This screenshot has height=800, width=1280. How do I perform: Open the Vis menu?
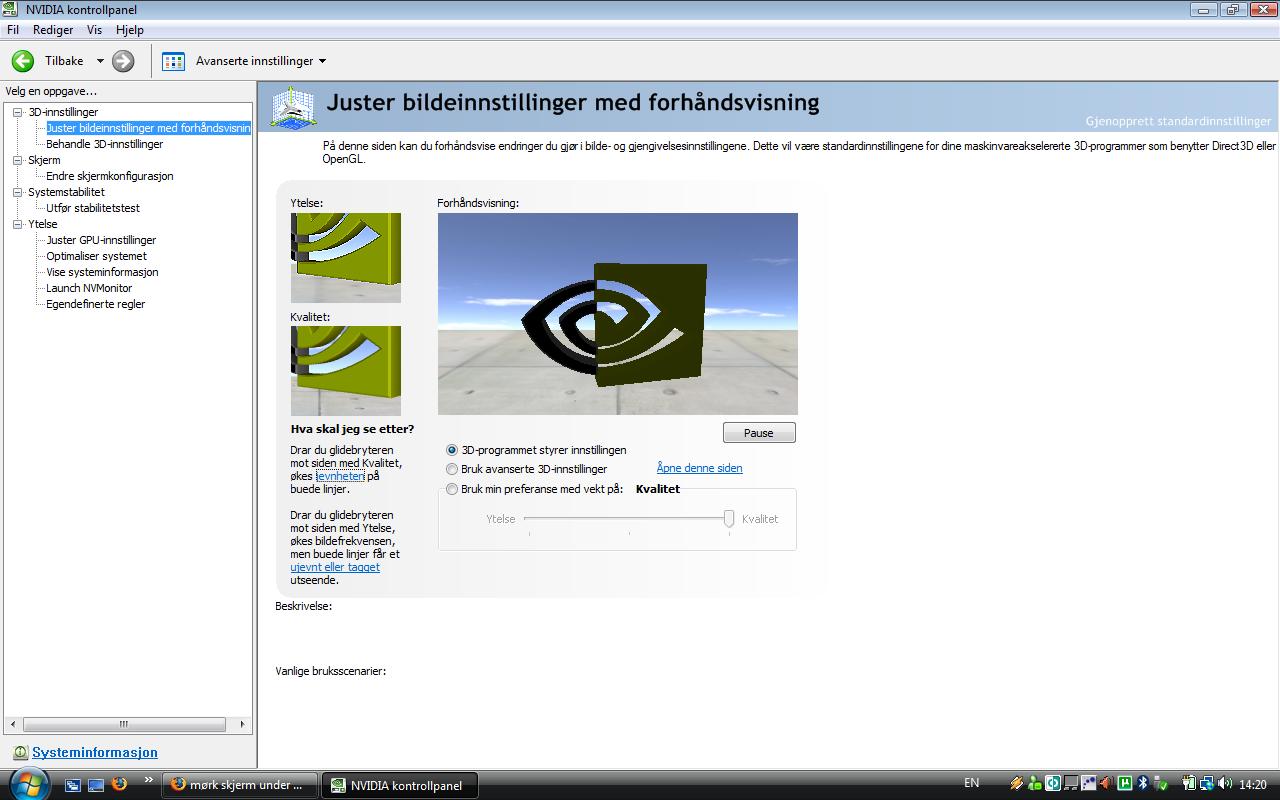[x=94, y=30]
